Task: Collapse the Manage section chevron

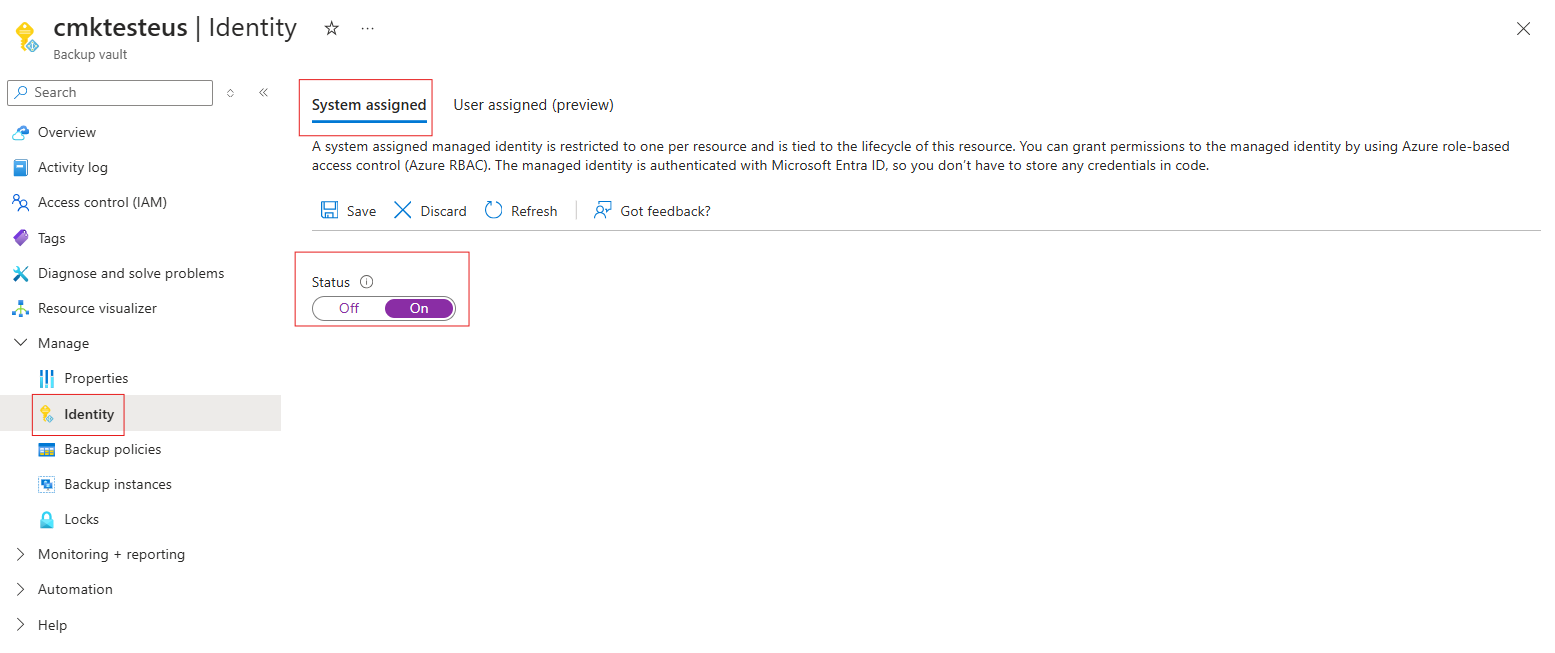Action: point(21,343)
